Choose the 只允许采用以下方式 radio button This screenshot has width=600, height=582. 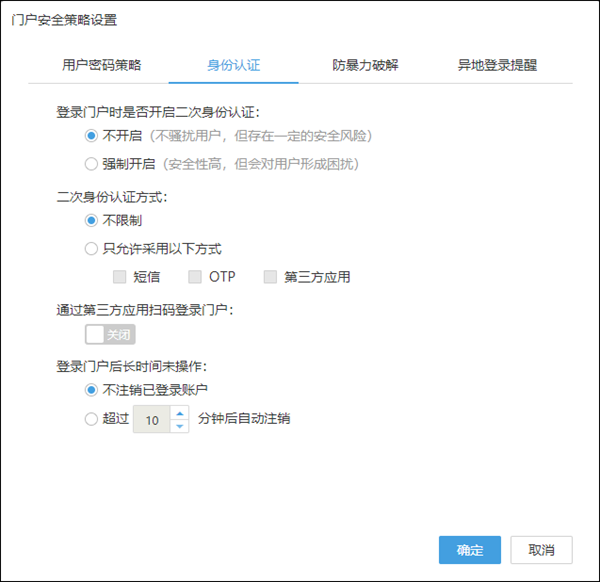92,249
